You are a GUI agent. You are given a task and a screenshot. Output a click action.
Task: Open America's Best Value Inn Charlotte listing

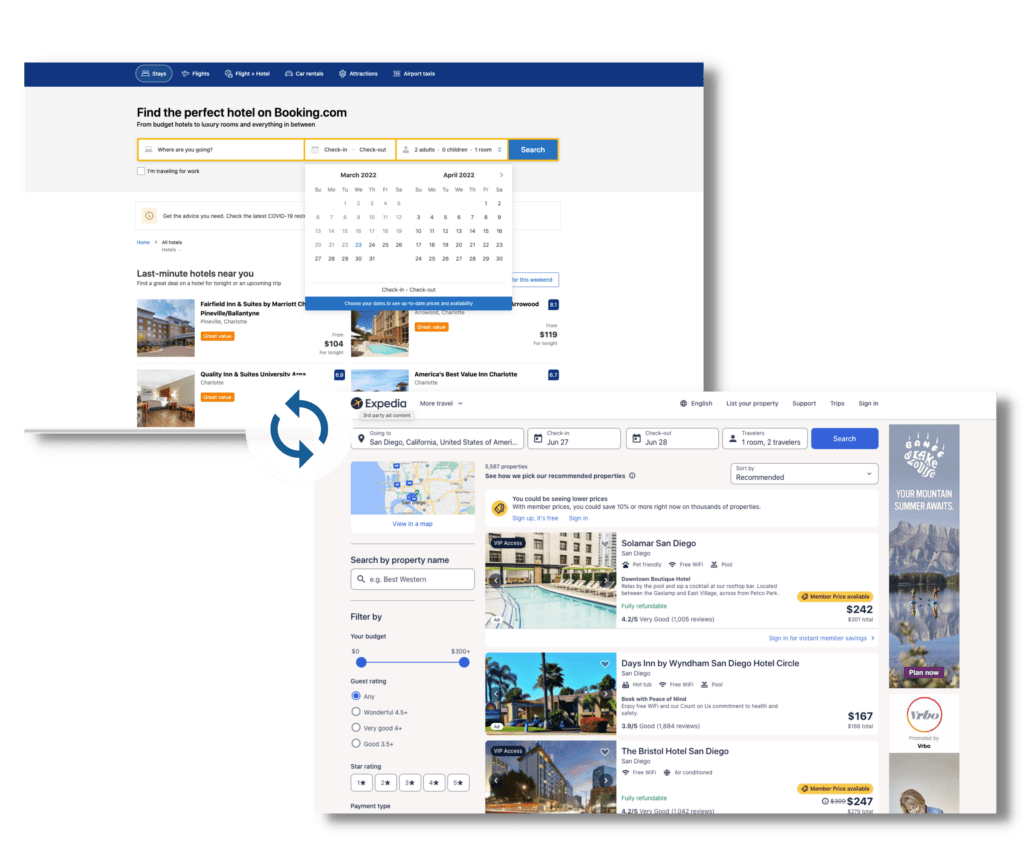466,374
